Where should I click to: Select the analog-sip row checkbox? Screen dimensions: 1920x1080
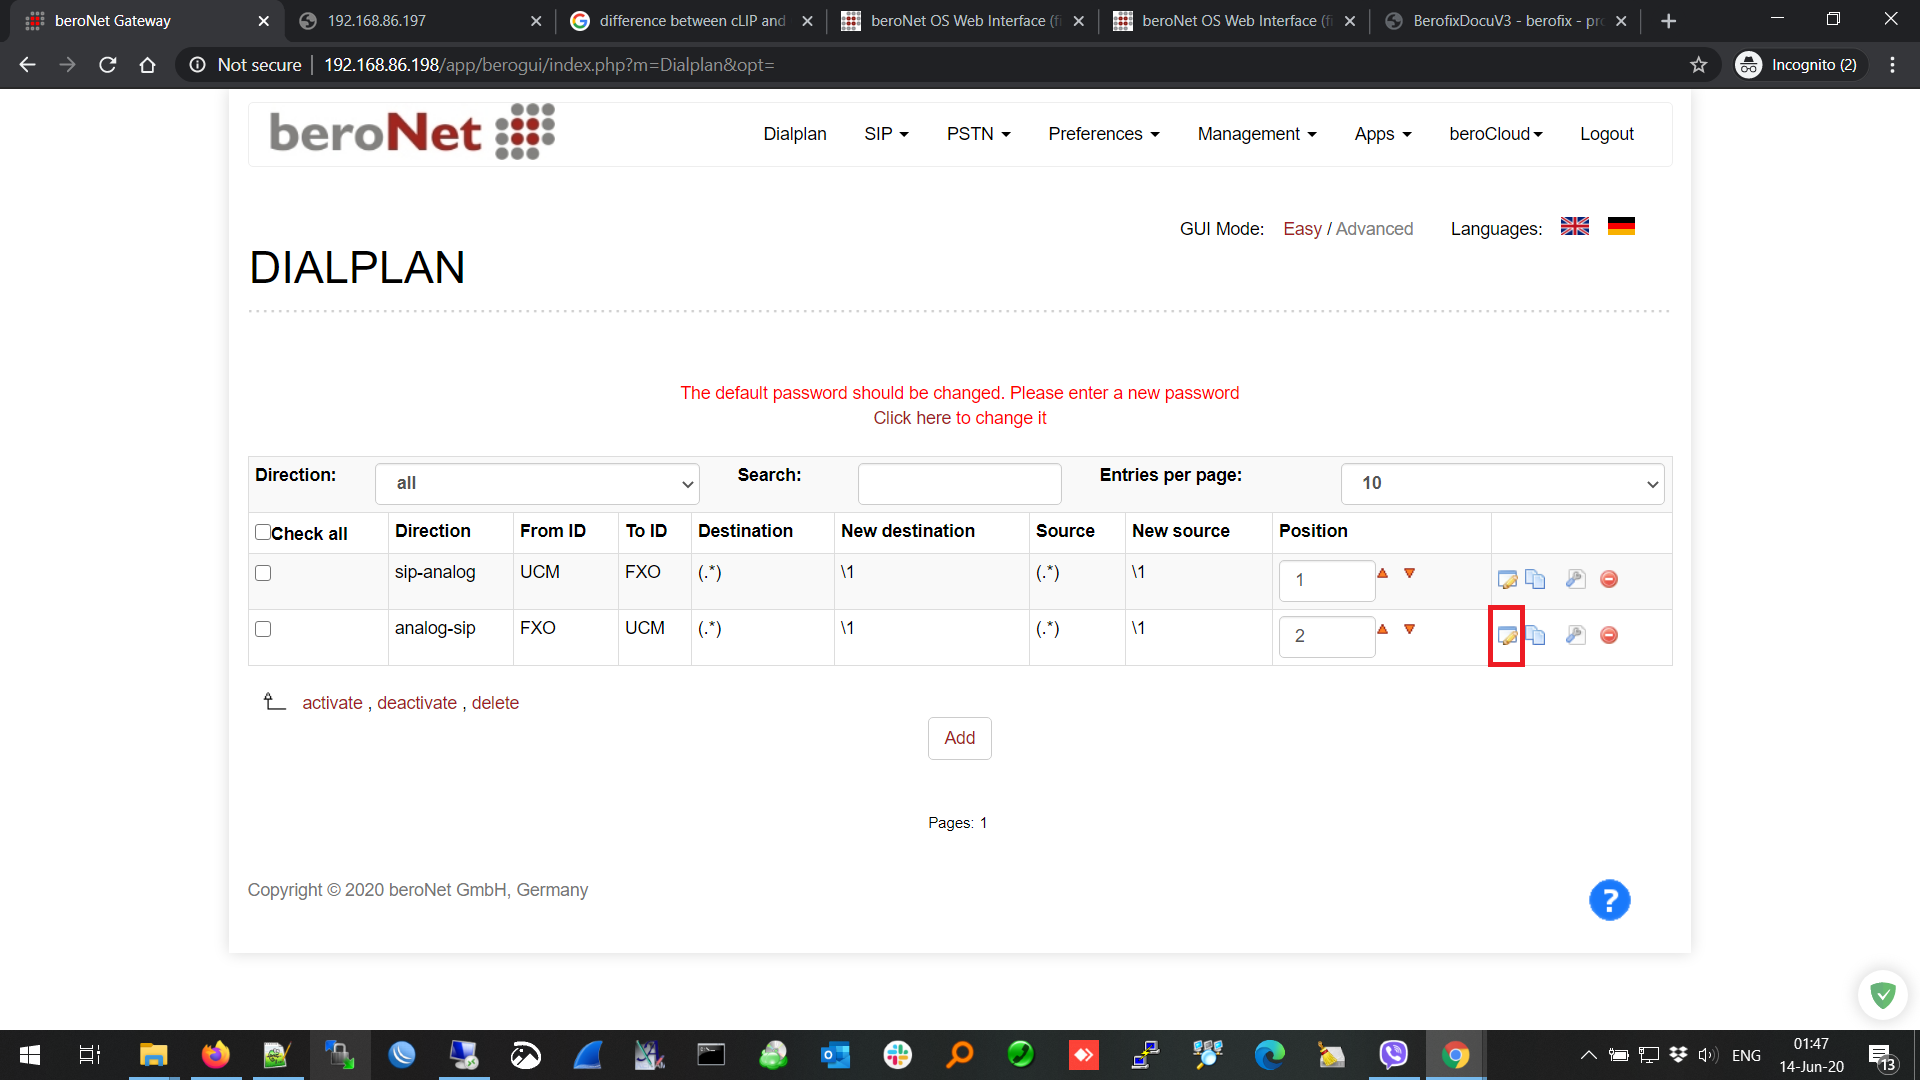click(x=263, y=629)
